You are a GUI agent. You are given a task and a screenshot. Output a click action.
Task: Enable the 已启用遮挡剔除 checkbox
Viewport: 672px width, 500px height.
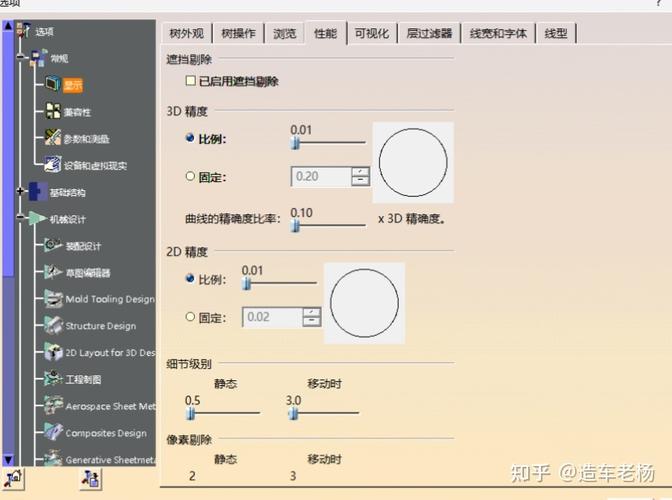(191, 81)
